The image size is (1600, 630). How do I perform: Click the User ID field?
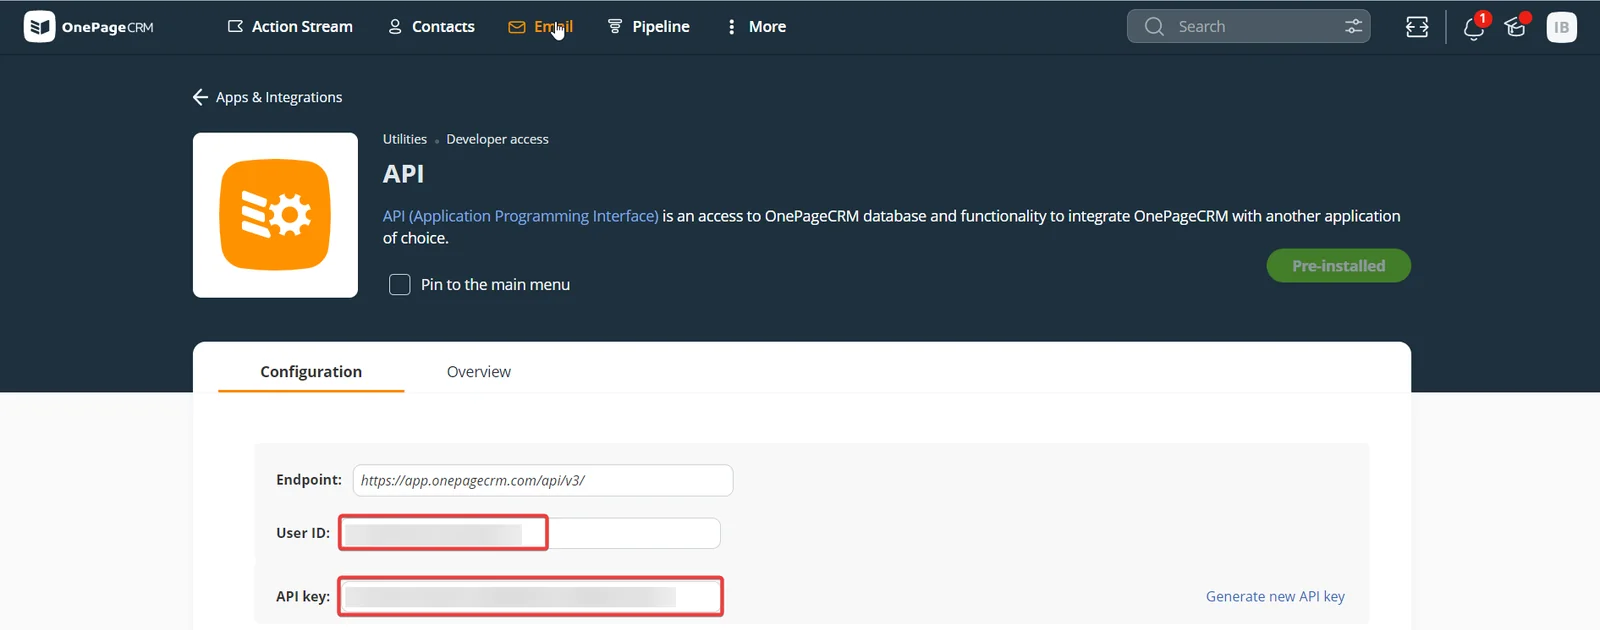530,533
